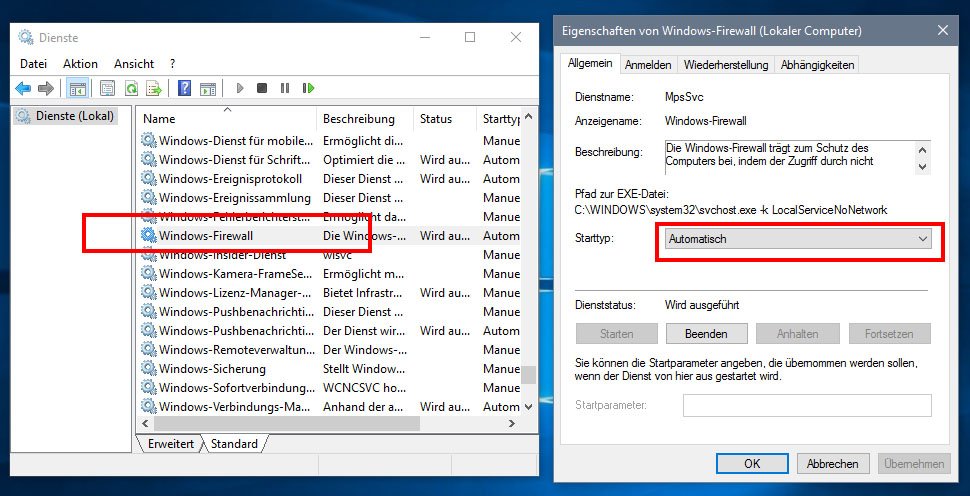This screenshot has height=496, width=970.
Task: Click description box scroll up arrow
Action: (923, 150)
